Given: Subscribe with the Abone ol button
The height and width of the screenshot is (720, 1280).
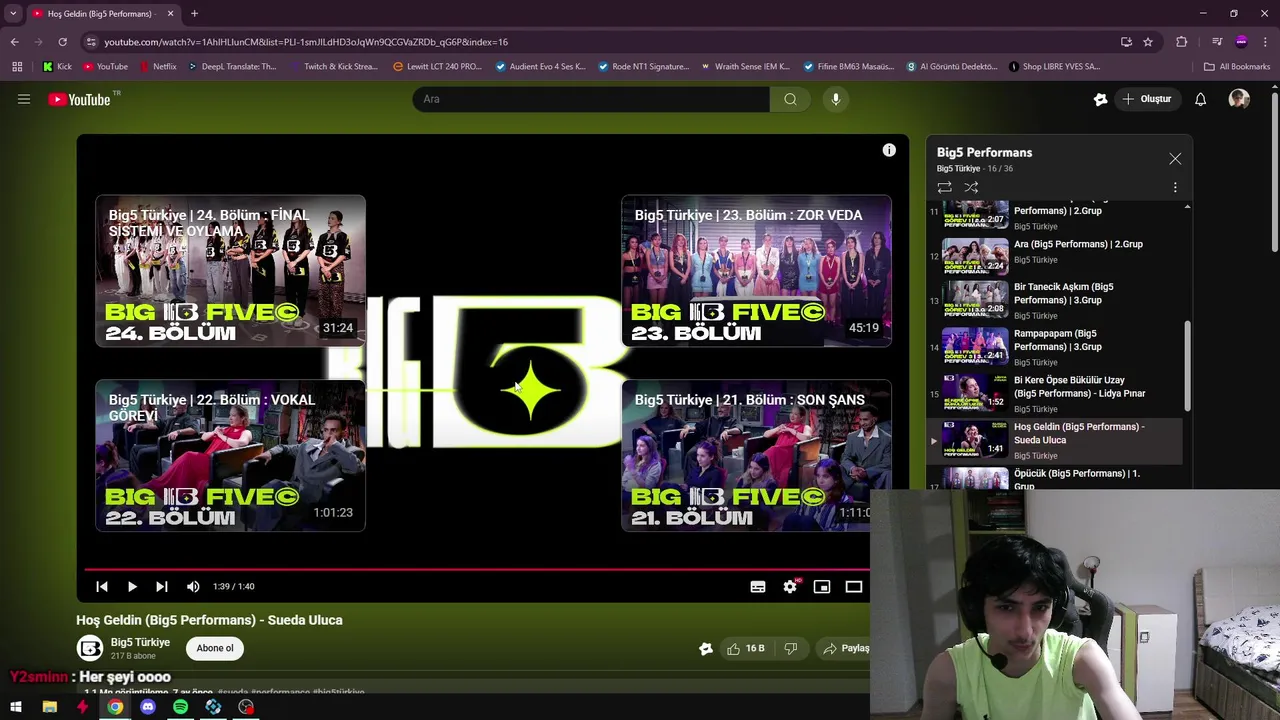Looking at the screenshot, I should pos(215,648).
